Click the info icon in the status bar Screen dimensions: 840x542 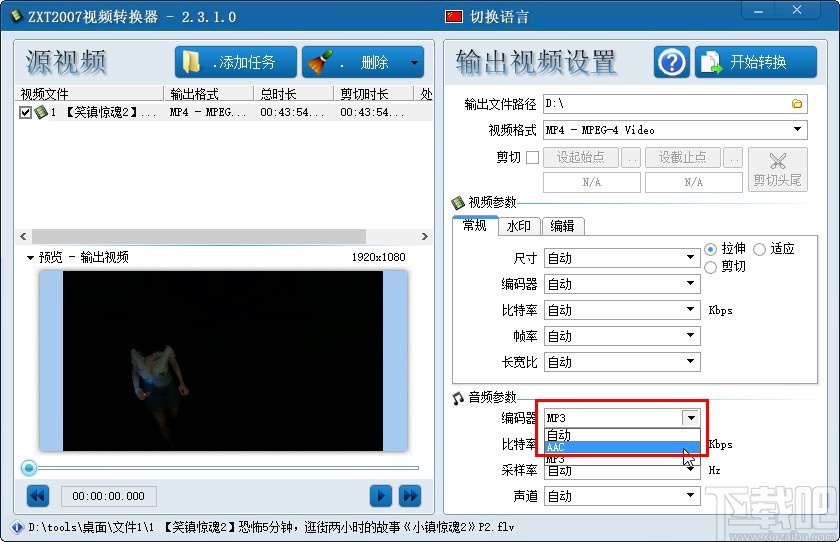click(x=17, y=528)
